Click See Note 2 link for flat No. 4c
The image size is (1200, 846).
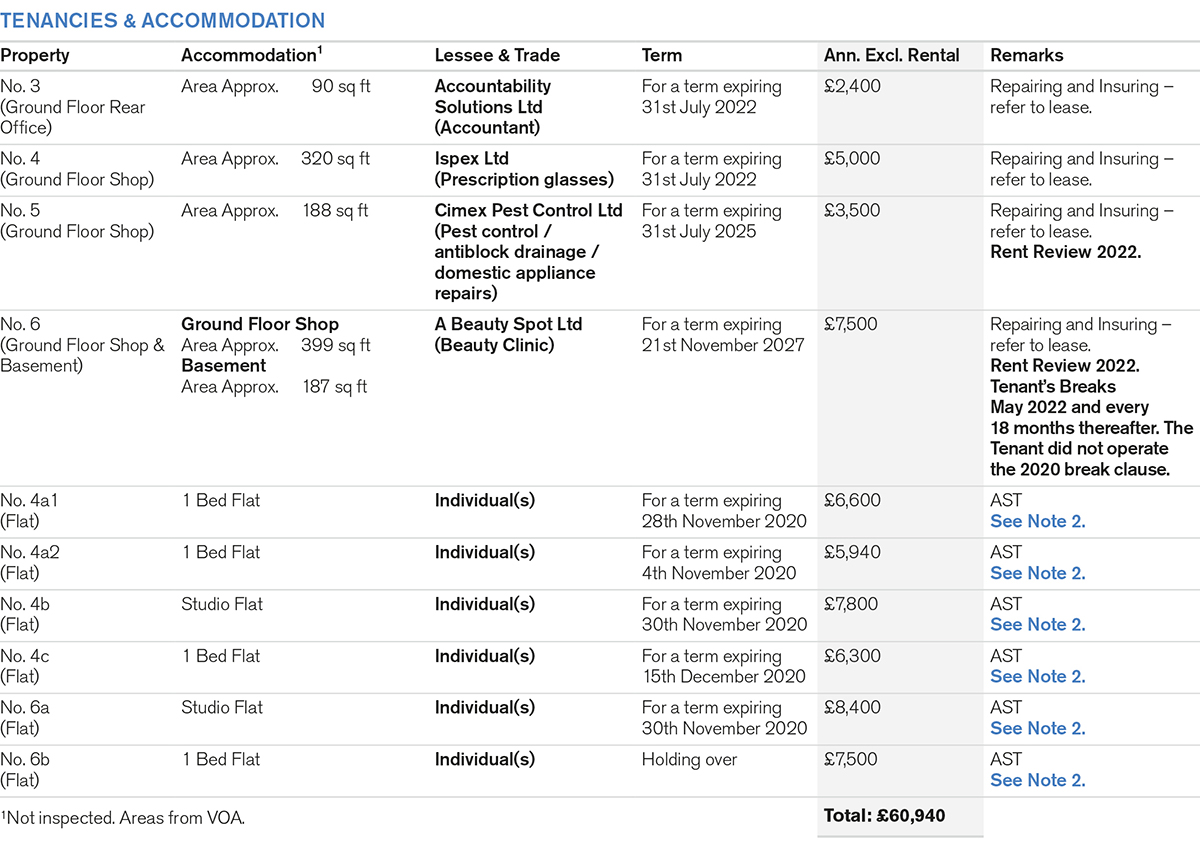pos(1037,677)
